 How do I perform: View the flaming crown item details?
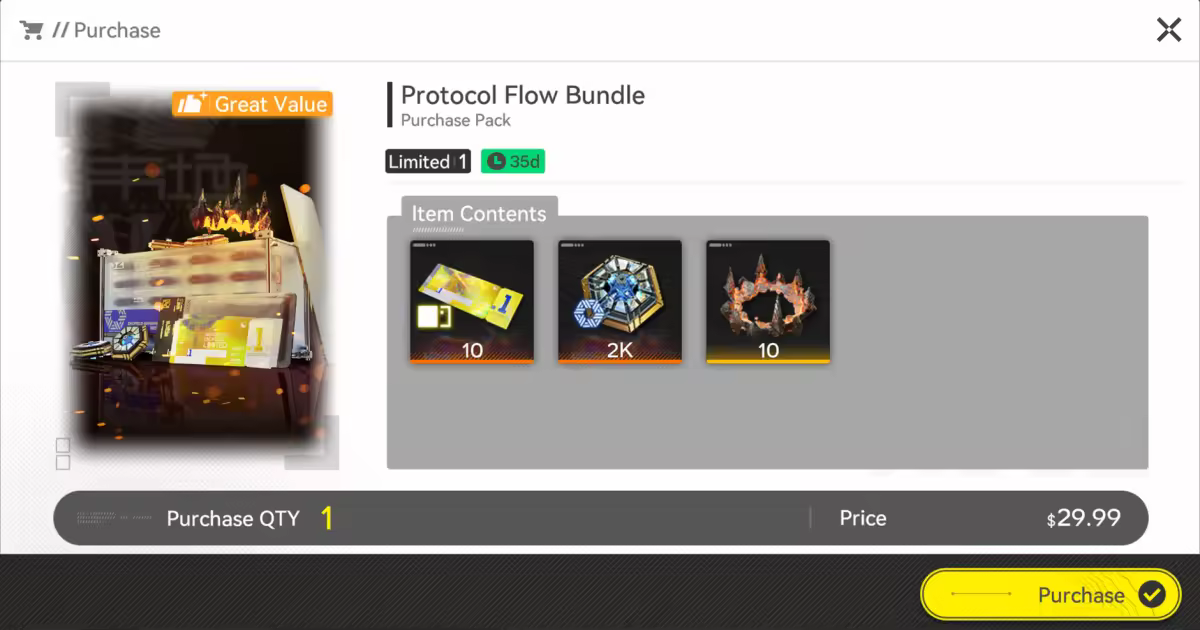point(768,301)
